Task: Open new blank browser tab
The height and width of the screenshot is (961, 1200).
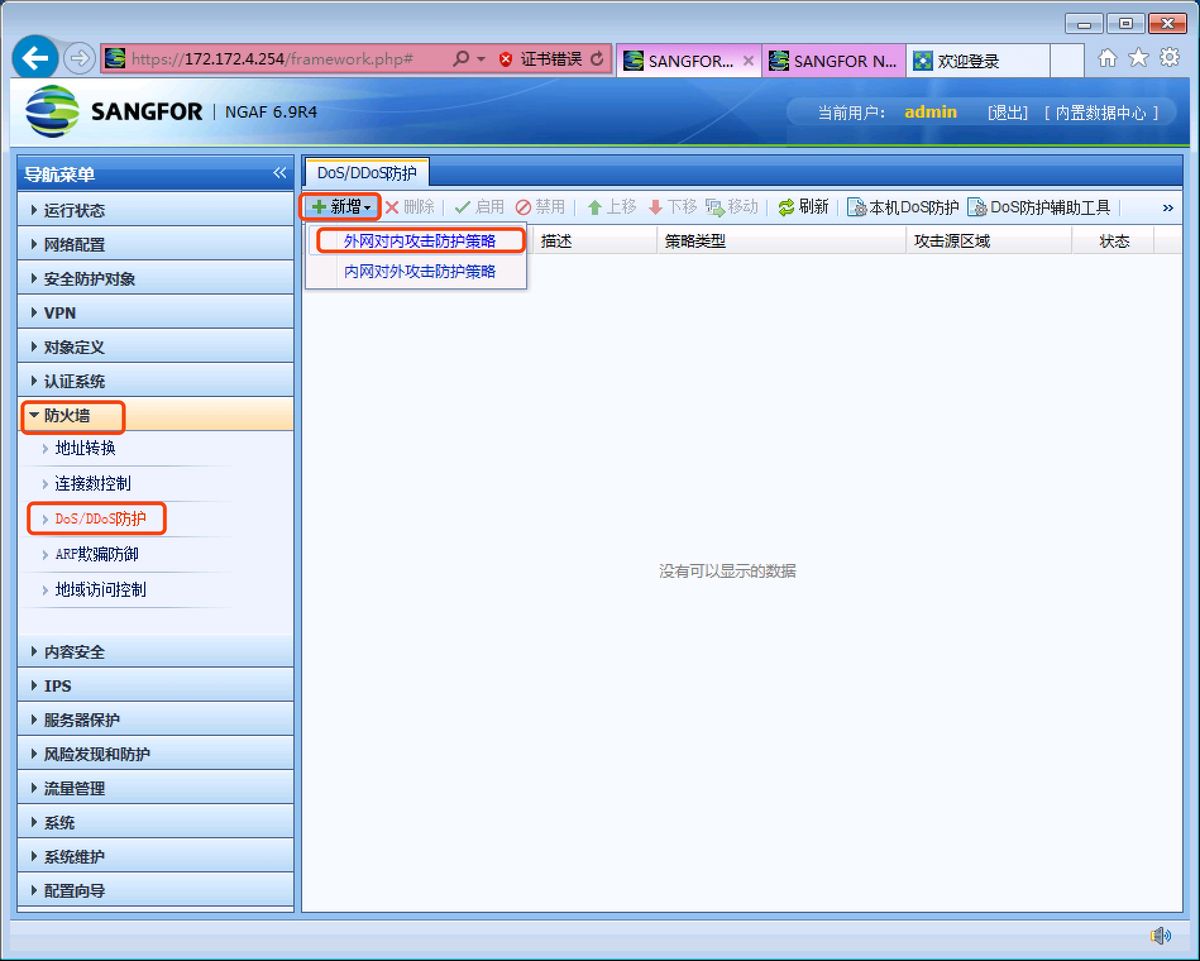Action: 1067,60
